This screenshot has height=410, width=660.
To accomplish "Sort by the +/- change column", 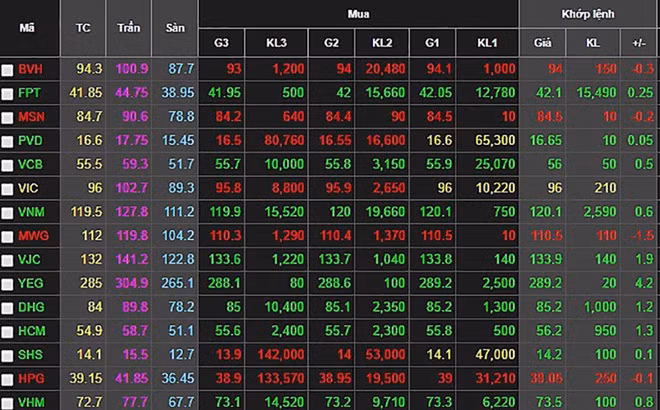I will point(639,43).
